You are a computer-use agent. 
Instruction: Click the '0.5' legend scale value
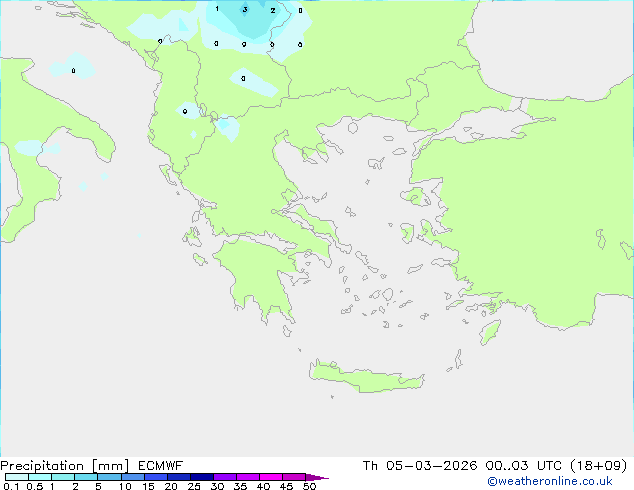coord(34,486)
